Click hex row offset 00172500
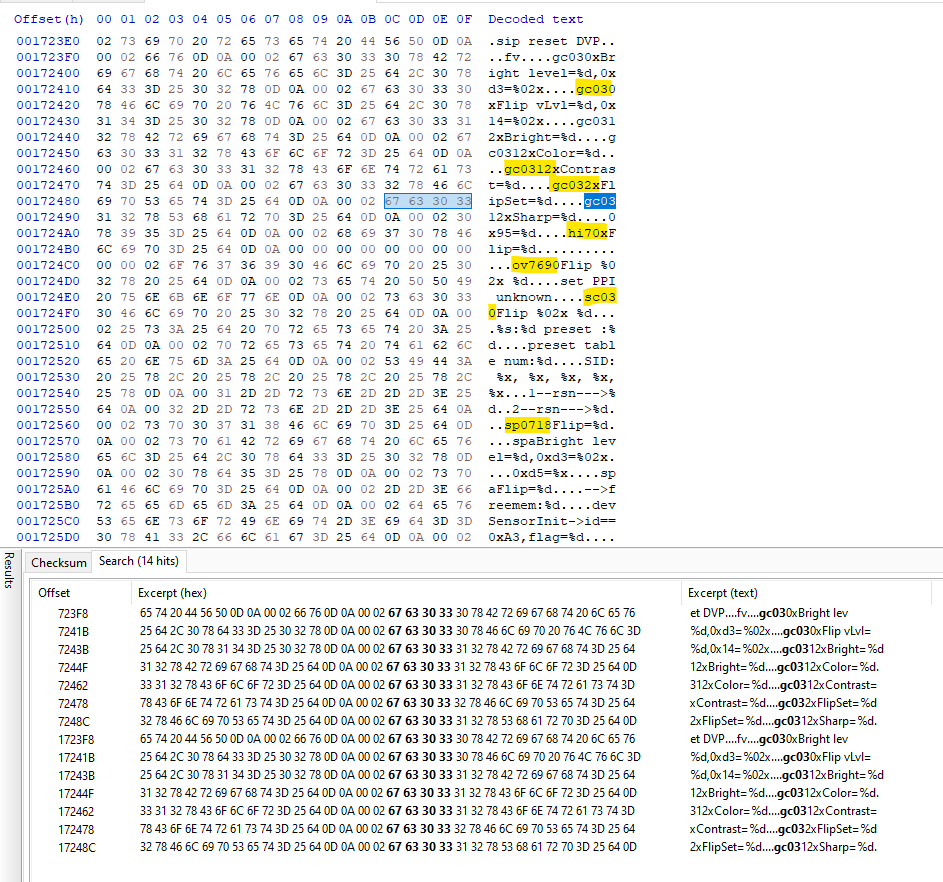Viewport: 943px width, 882px height. (x=48, y=329)
